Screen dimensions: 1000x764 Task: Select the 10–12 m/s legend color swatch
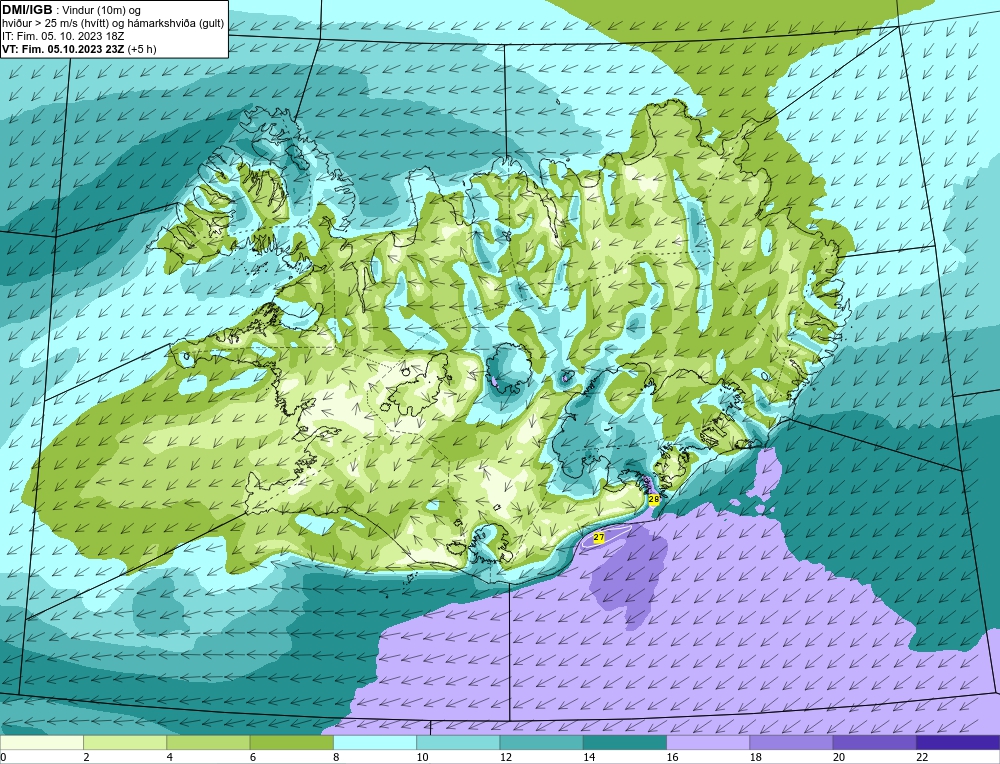[x=458, y=743]
